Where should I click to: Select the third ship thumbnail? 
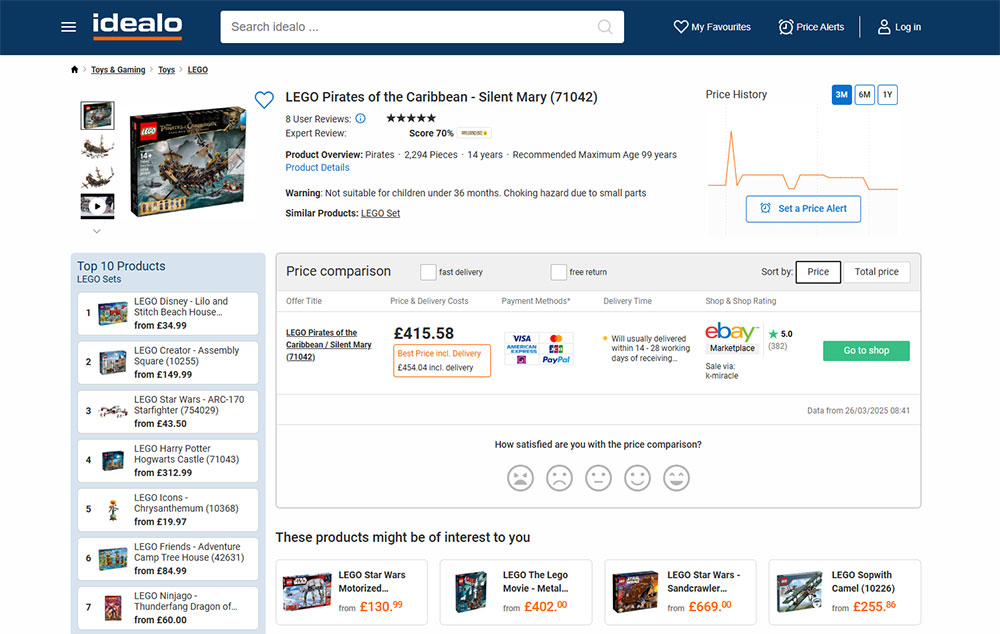point(98,177)
